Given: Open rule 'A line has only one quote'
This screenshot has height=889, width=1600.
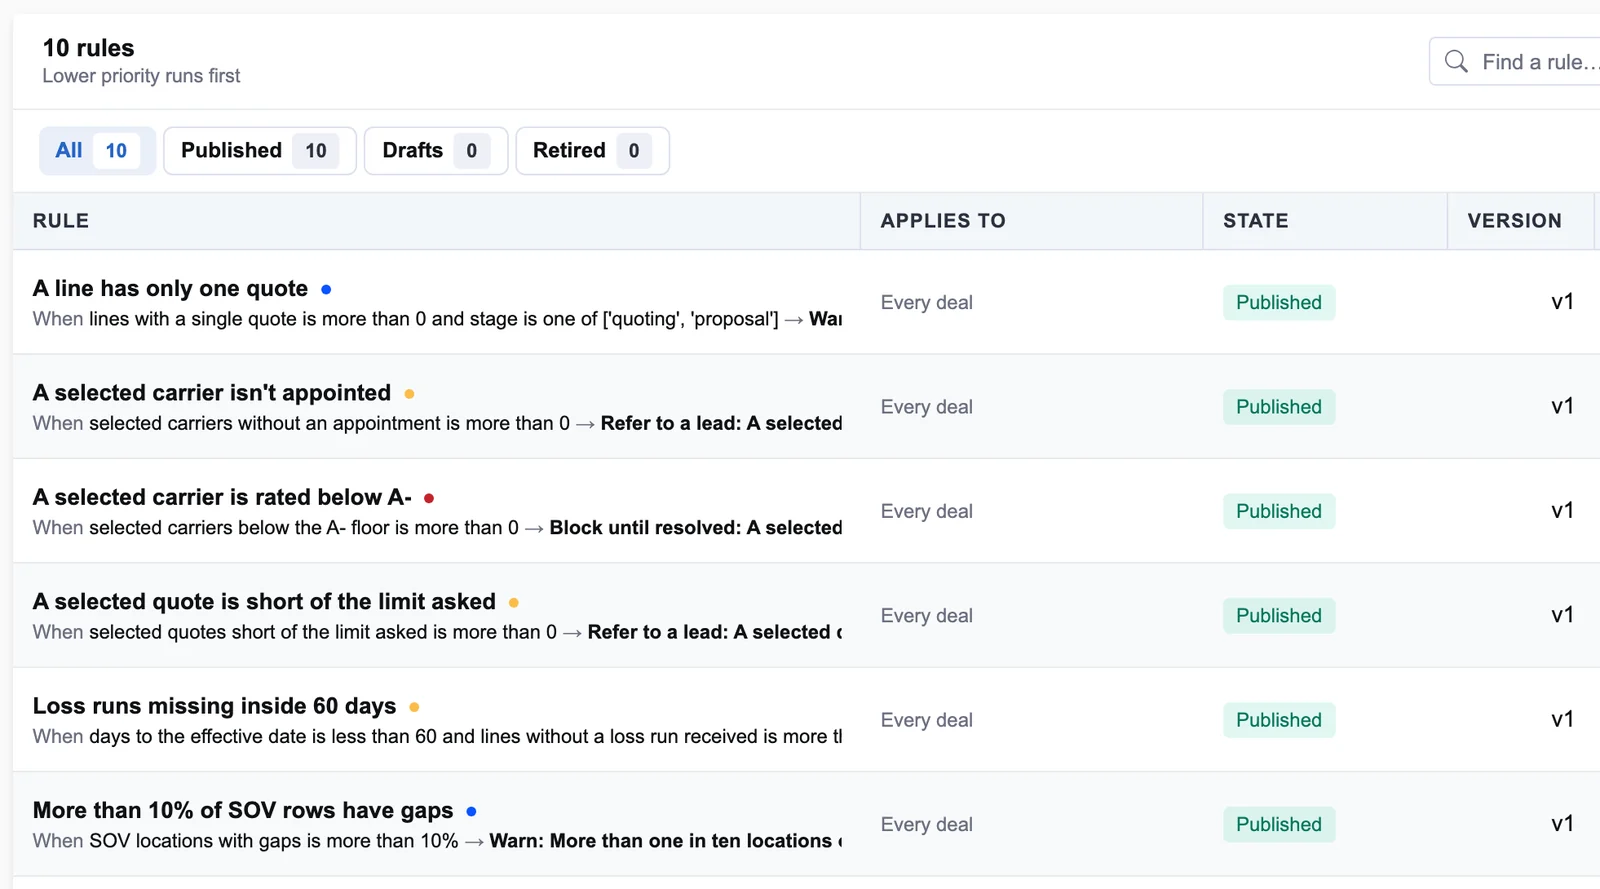Looking at the screenshot, I should pos(170,288).
